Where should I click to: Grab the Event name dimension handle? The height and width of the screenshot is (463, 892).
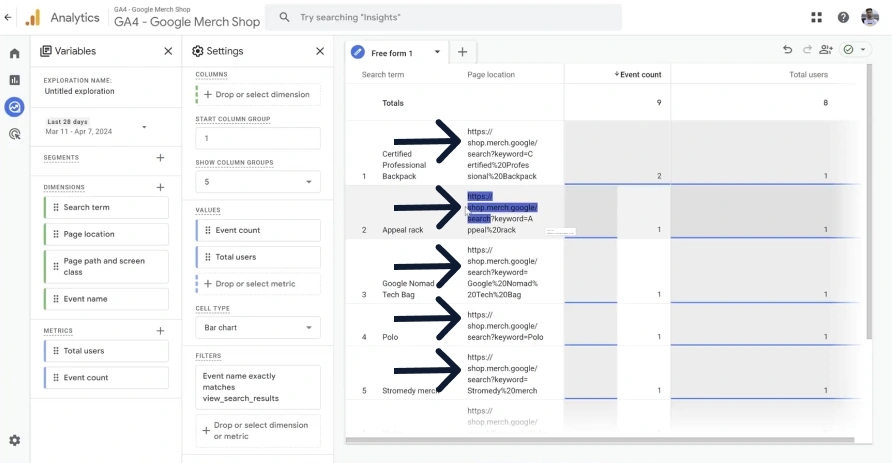56,299
